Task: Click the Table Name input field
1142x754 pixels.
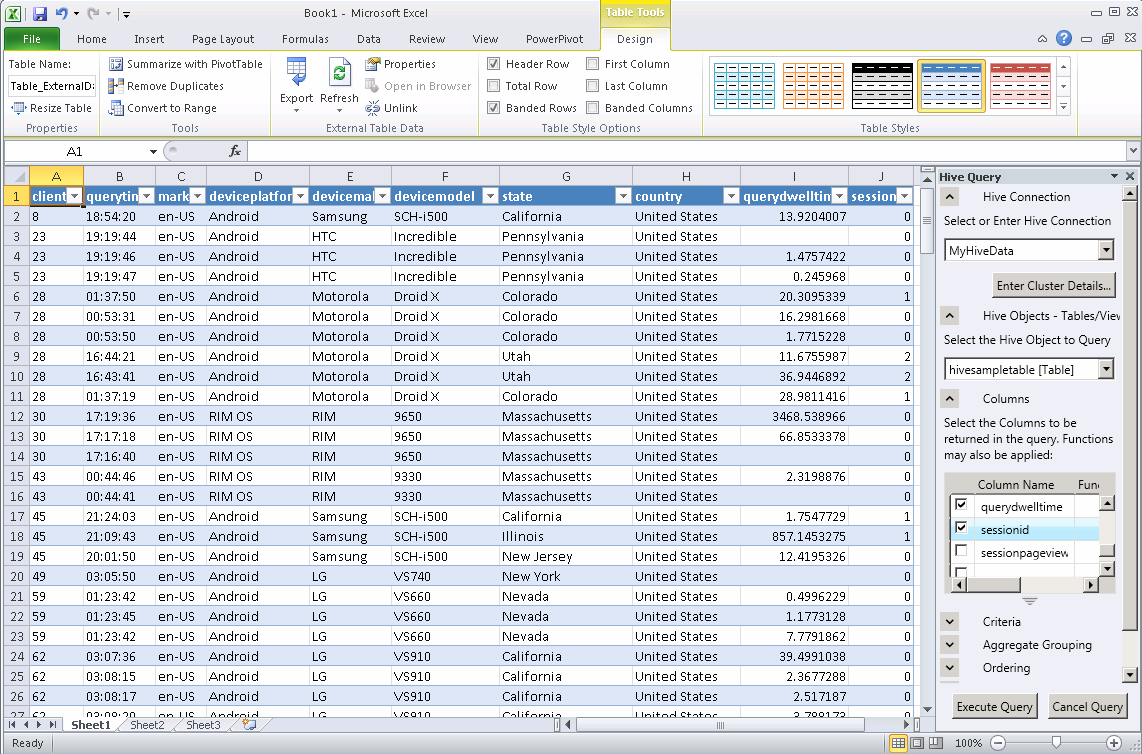Action: [x=51, y=86]
